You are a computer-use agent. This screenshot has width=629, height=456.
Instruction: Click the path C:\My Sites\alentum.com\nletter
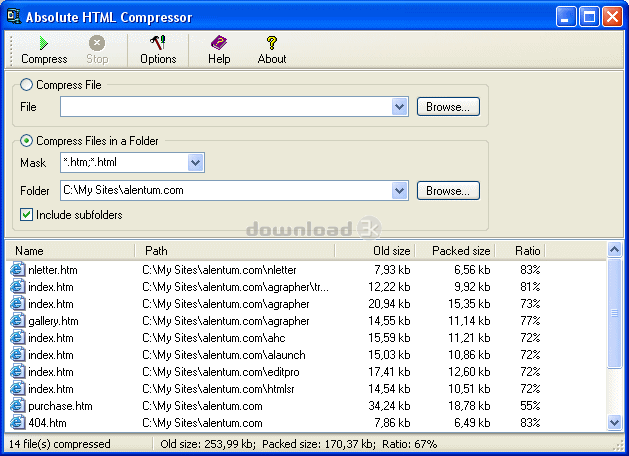[219, 270]
